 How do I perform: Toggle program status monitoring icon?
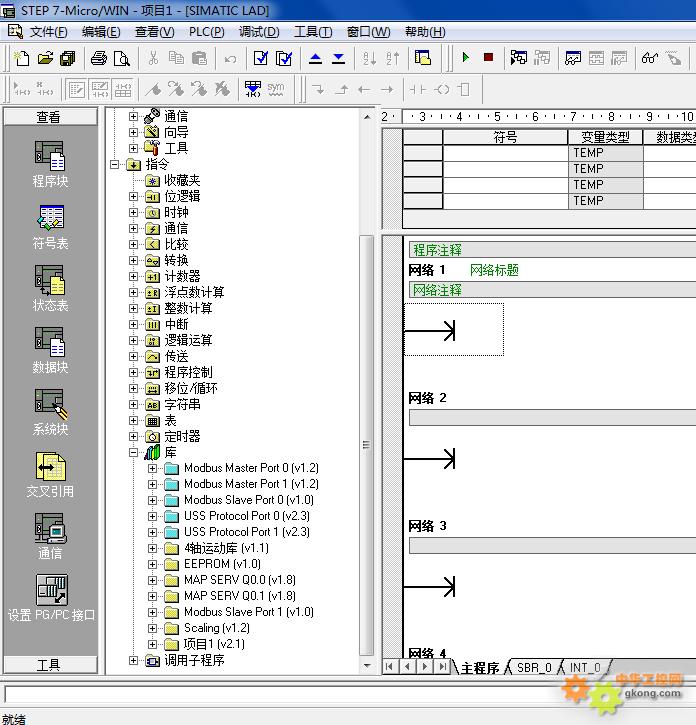coord(518,58)
